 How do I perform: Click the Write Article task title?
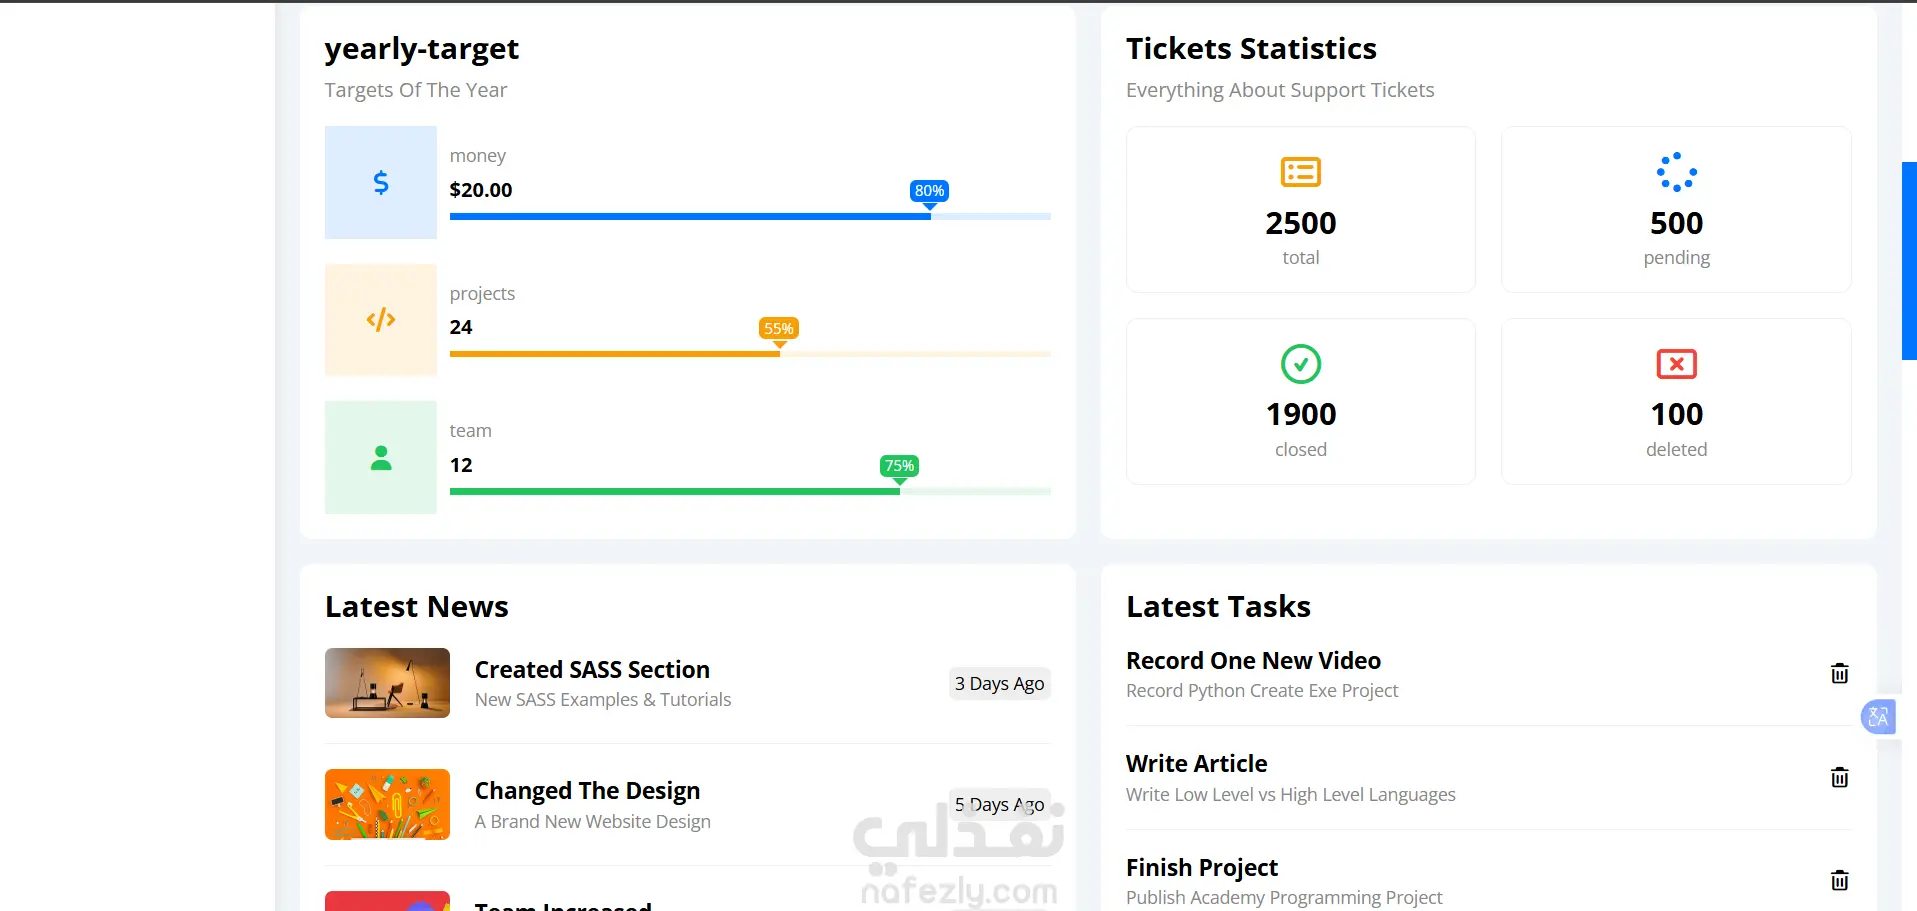point(1196,763)
